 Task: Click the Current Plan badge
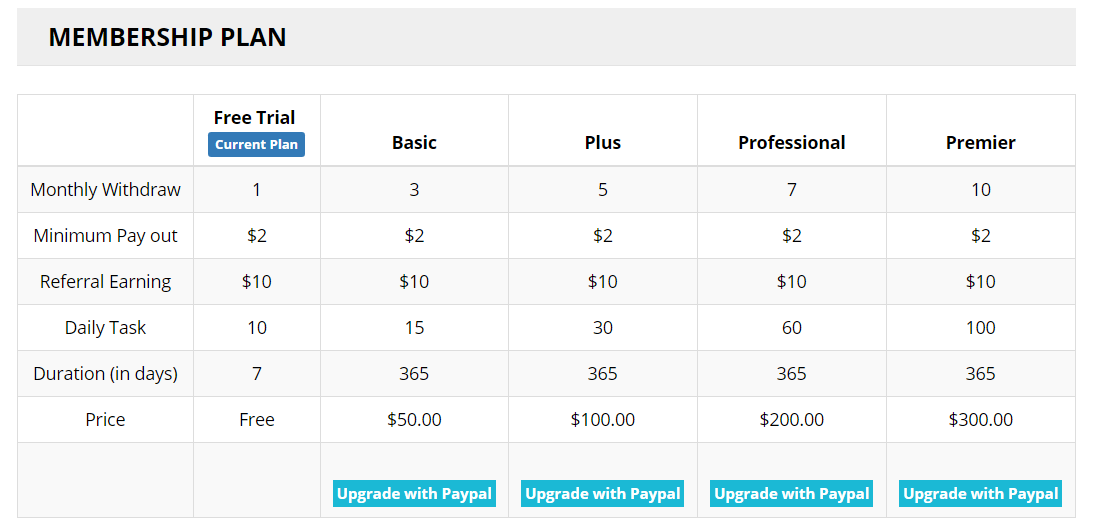point(256,144)
